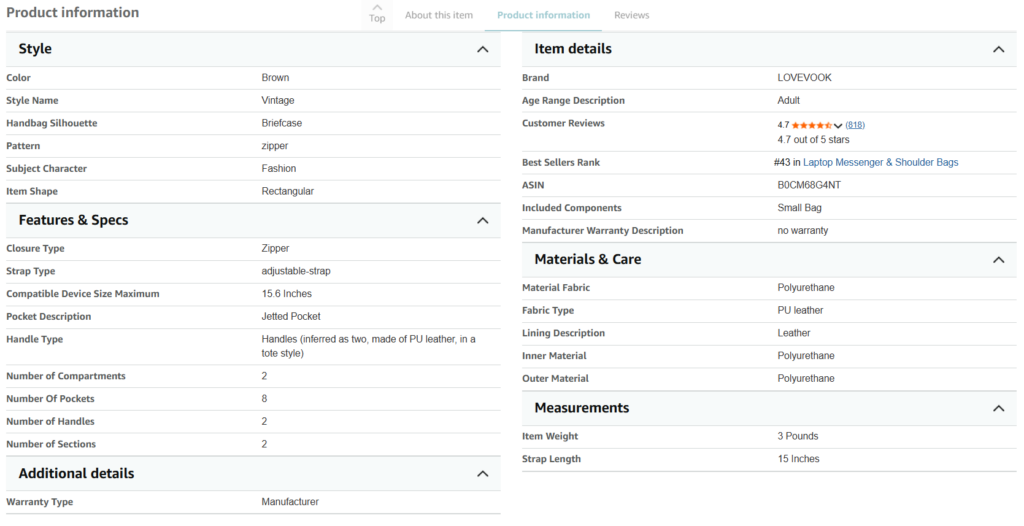Viewport: 1024px width, 526px height.
Task: Select the Style Name value Vintage
Action: click(278, 100)
